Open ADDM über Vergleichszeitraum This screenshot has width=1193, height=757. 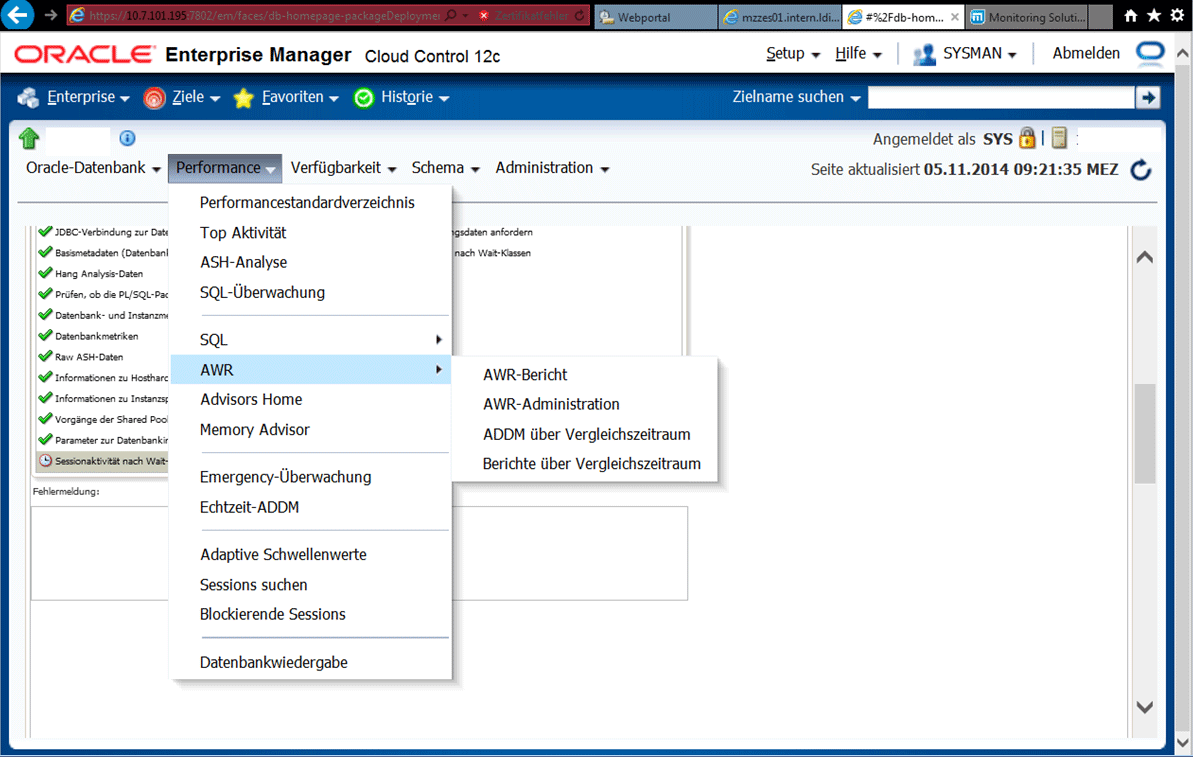[586, 434]
